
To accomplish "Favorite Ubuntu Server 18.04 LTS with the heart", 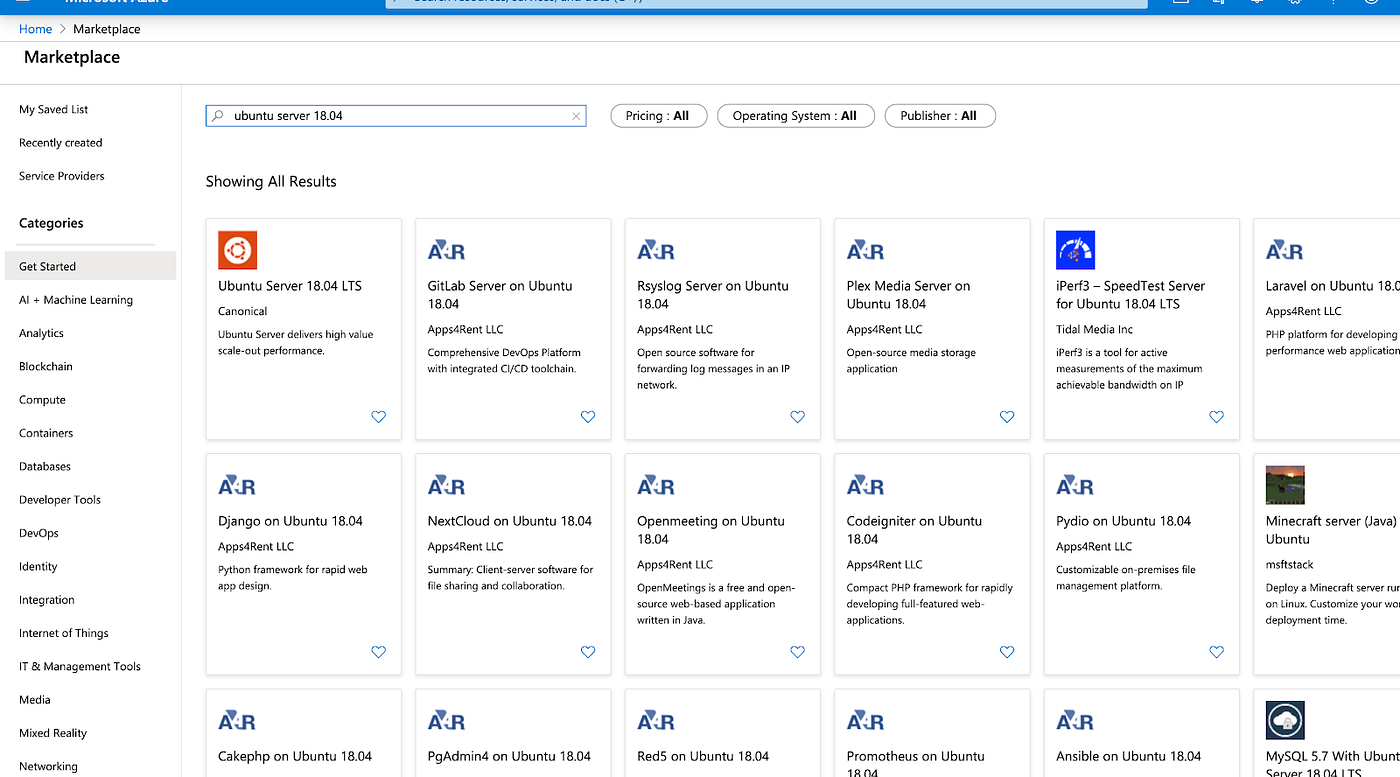I will [x=378, y=417].
